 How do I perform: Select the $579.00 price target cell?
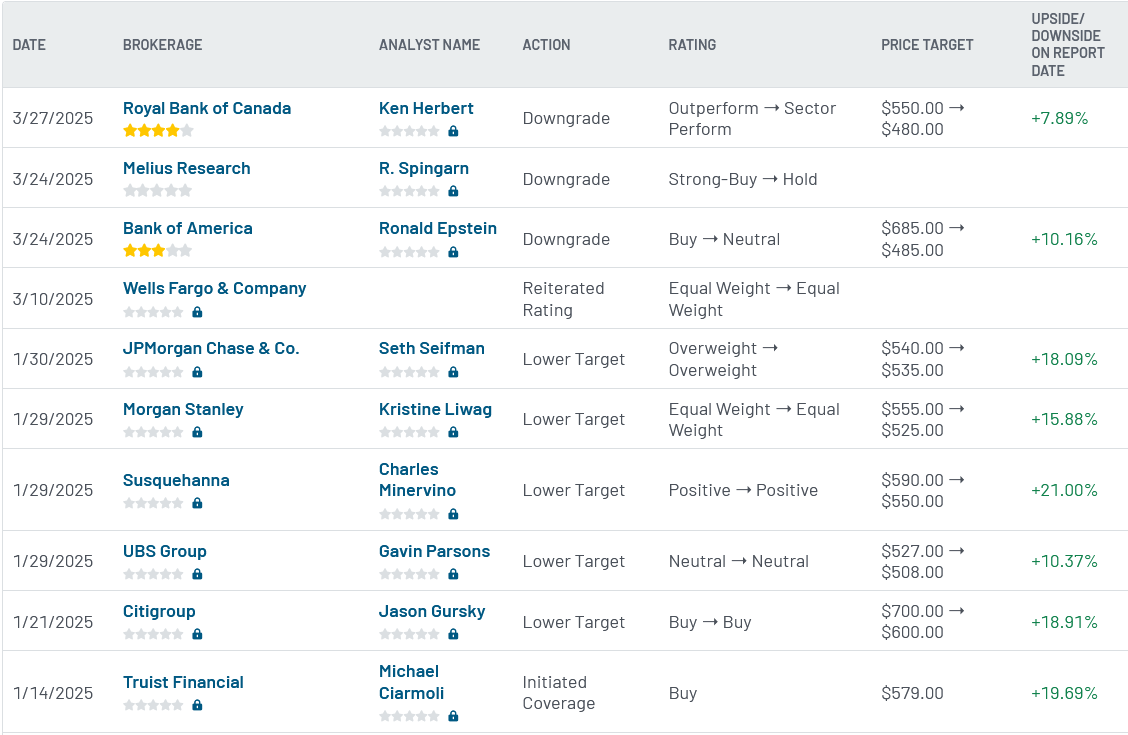point(912,693)
